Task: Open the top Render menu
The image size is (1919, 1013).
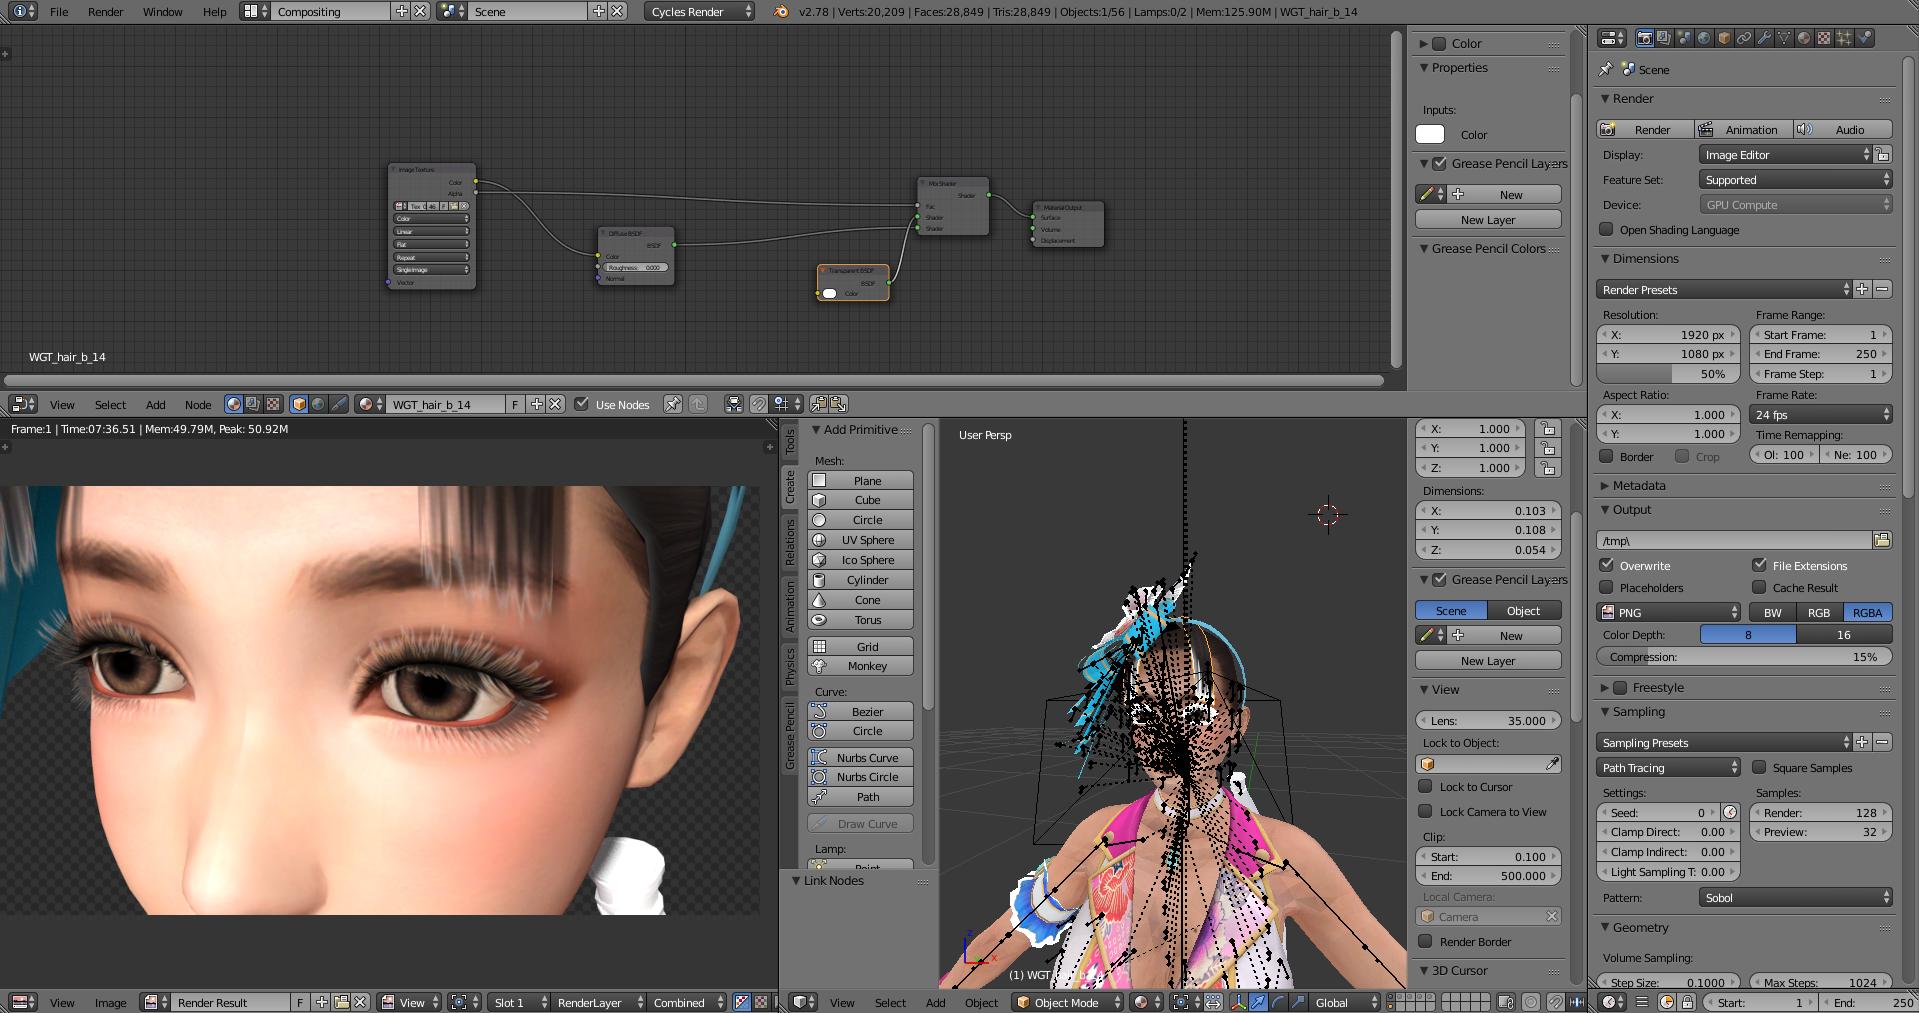Action: pos(105,11)
